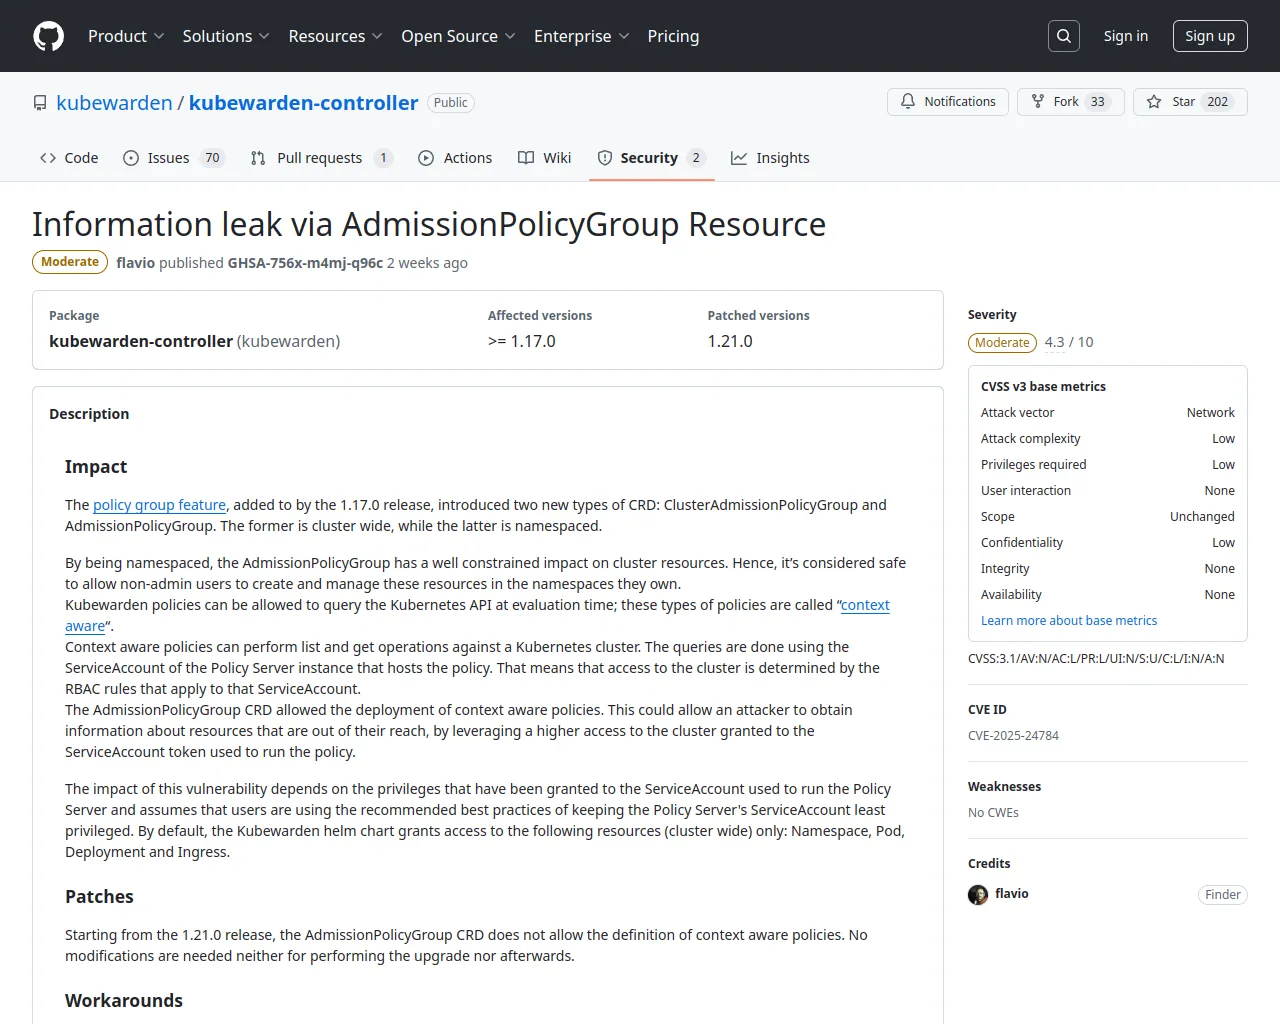
Task: Click the No CWEs text
Action: click(x=993, y=813)
